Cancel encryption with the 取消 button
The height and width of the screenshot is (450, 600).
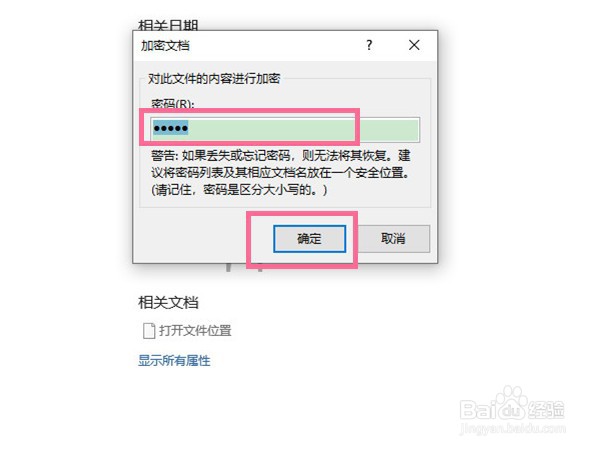pos(393,239)
